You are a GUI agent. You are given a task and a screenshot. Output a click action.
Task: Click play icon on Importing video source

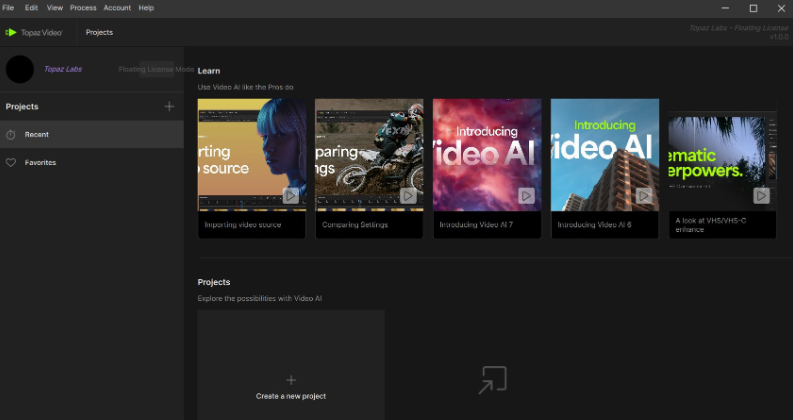click(290, 196)
